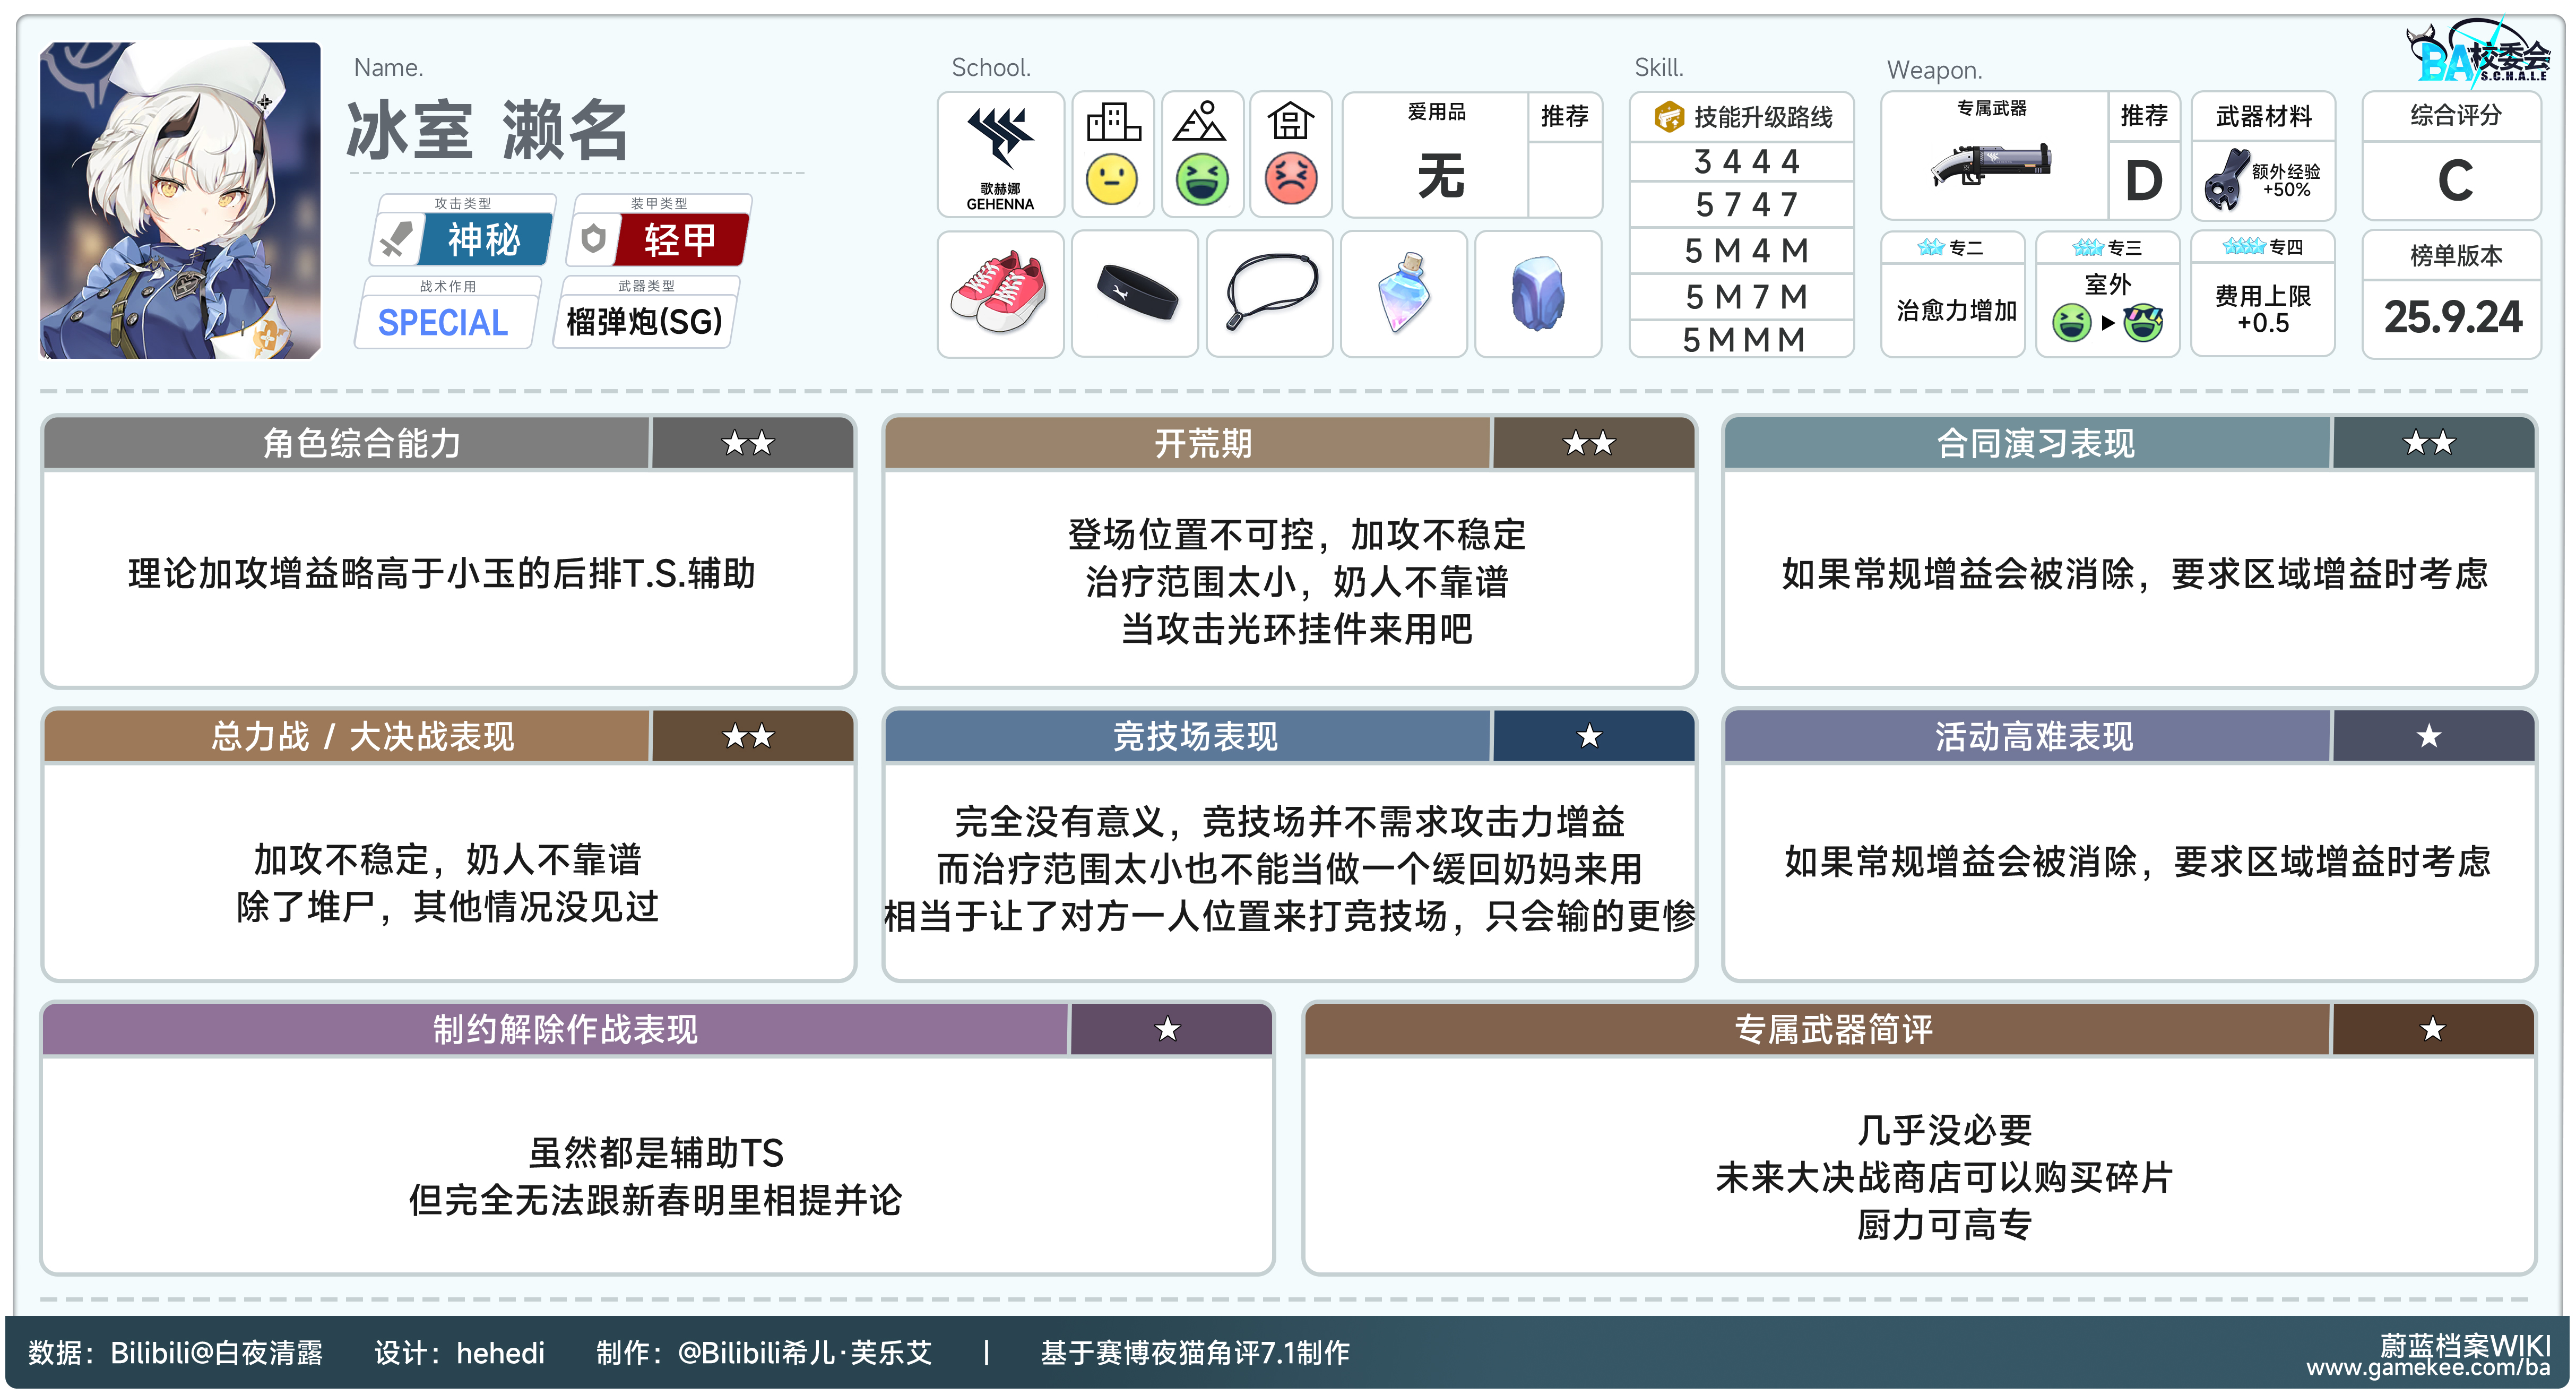Image resolution: width=2576 pixels, height=1395 pixels.
Task: Open www.gamekee.com/ba wiki link
Action: tap(2427, 1369)
